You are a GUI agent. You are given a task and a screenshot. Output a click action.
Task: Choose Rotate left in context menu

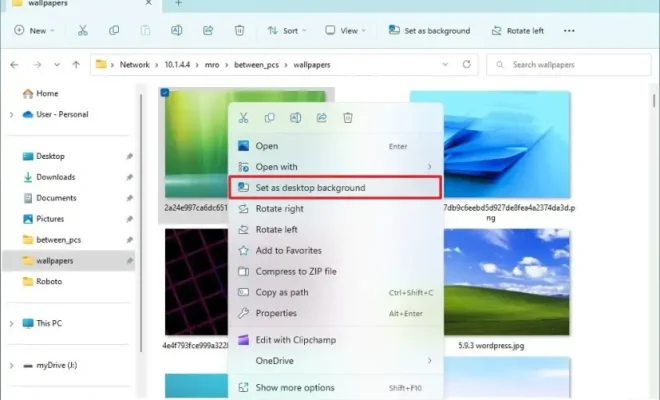click(x=335, y=230)
